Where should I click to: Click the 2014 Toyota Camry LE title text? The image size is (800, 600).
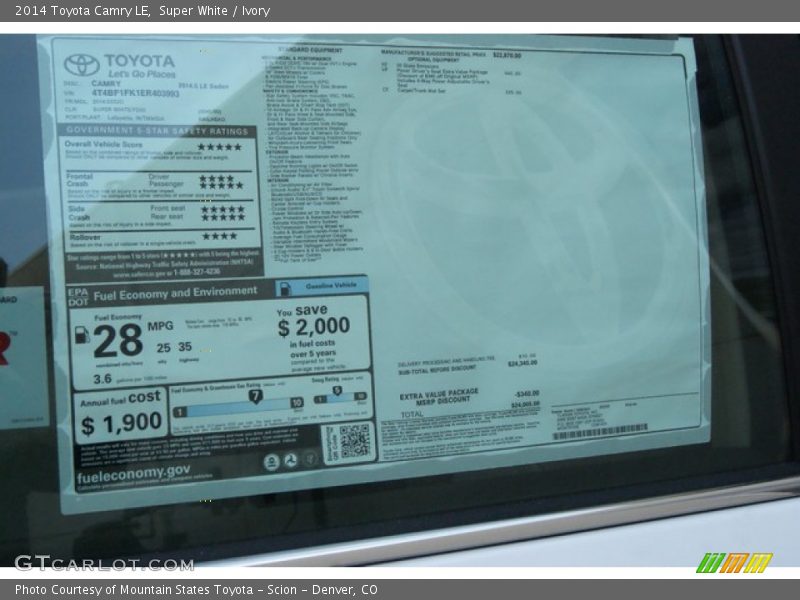click(x=82, y=11)
